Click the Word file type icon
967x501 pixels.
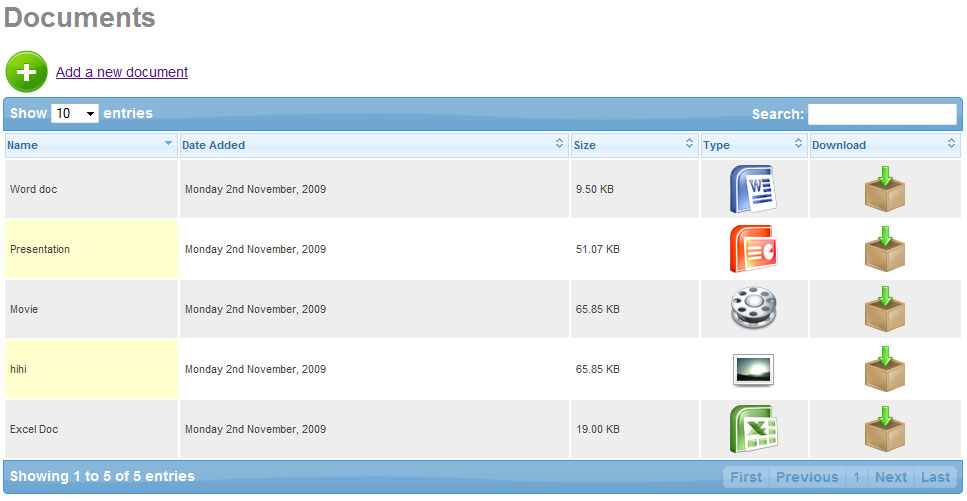753,189
